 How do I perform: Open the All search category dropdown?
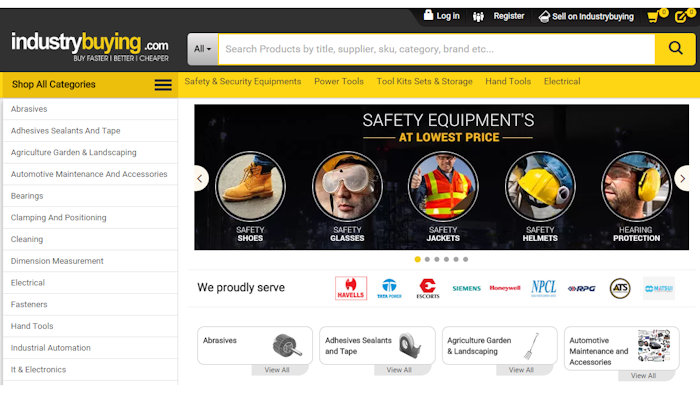coord(203,49)
